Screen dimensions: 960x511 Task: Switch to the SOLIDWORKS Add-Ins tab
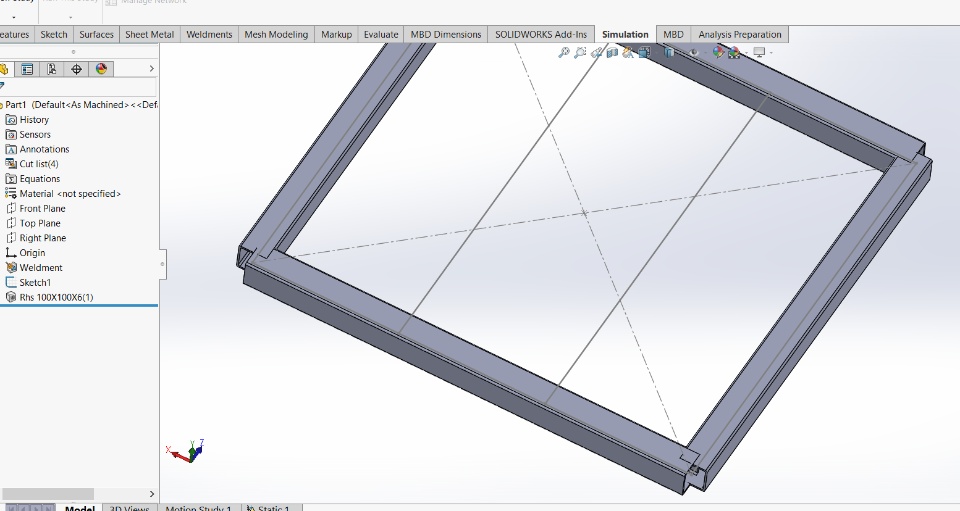[x=541, y=34]
